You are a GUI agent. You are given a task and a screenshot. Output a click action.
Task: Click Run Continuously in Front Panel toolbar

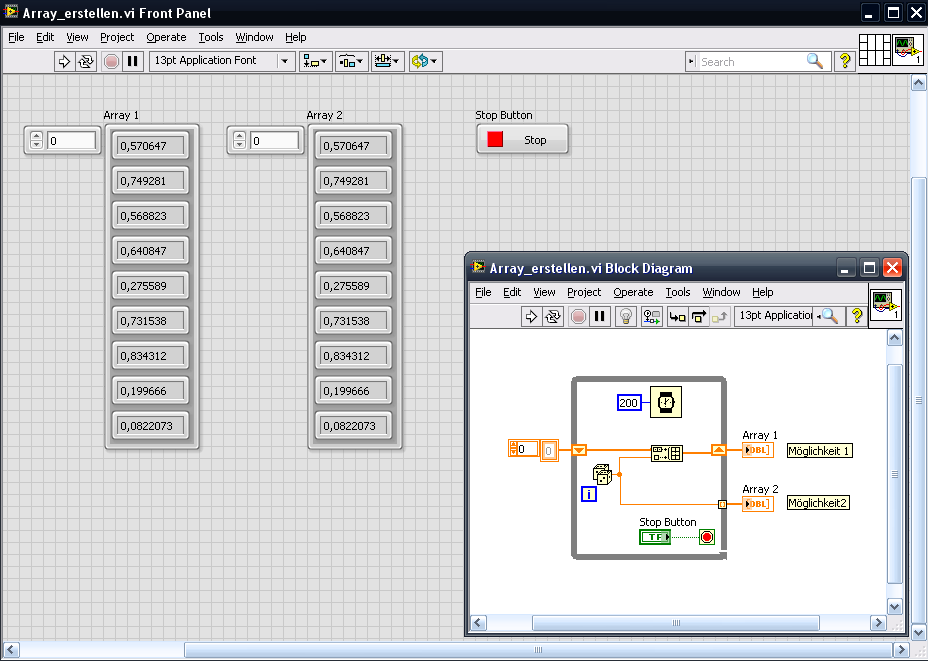86,61
